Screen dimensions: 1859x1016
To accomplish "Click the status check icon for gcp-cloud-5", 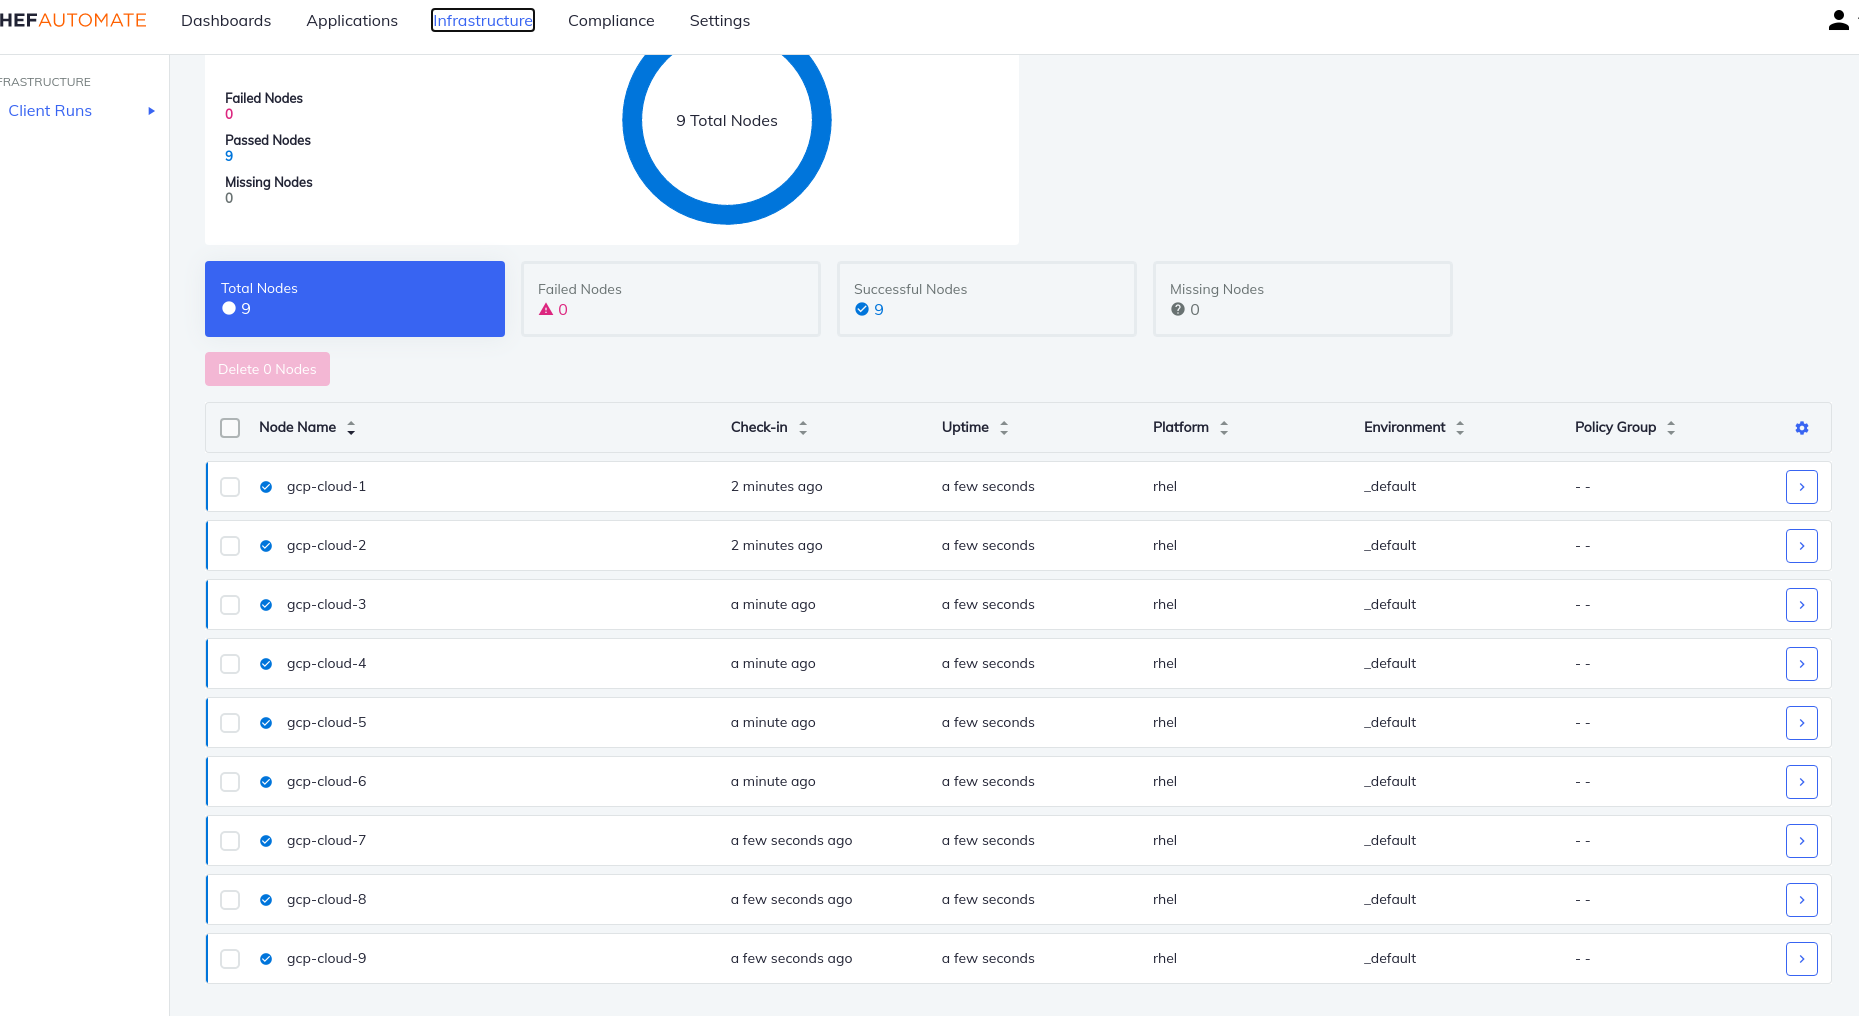I will 266,723.
